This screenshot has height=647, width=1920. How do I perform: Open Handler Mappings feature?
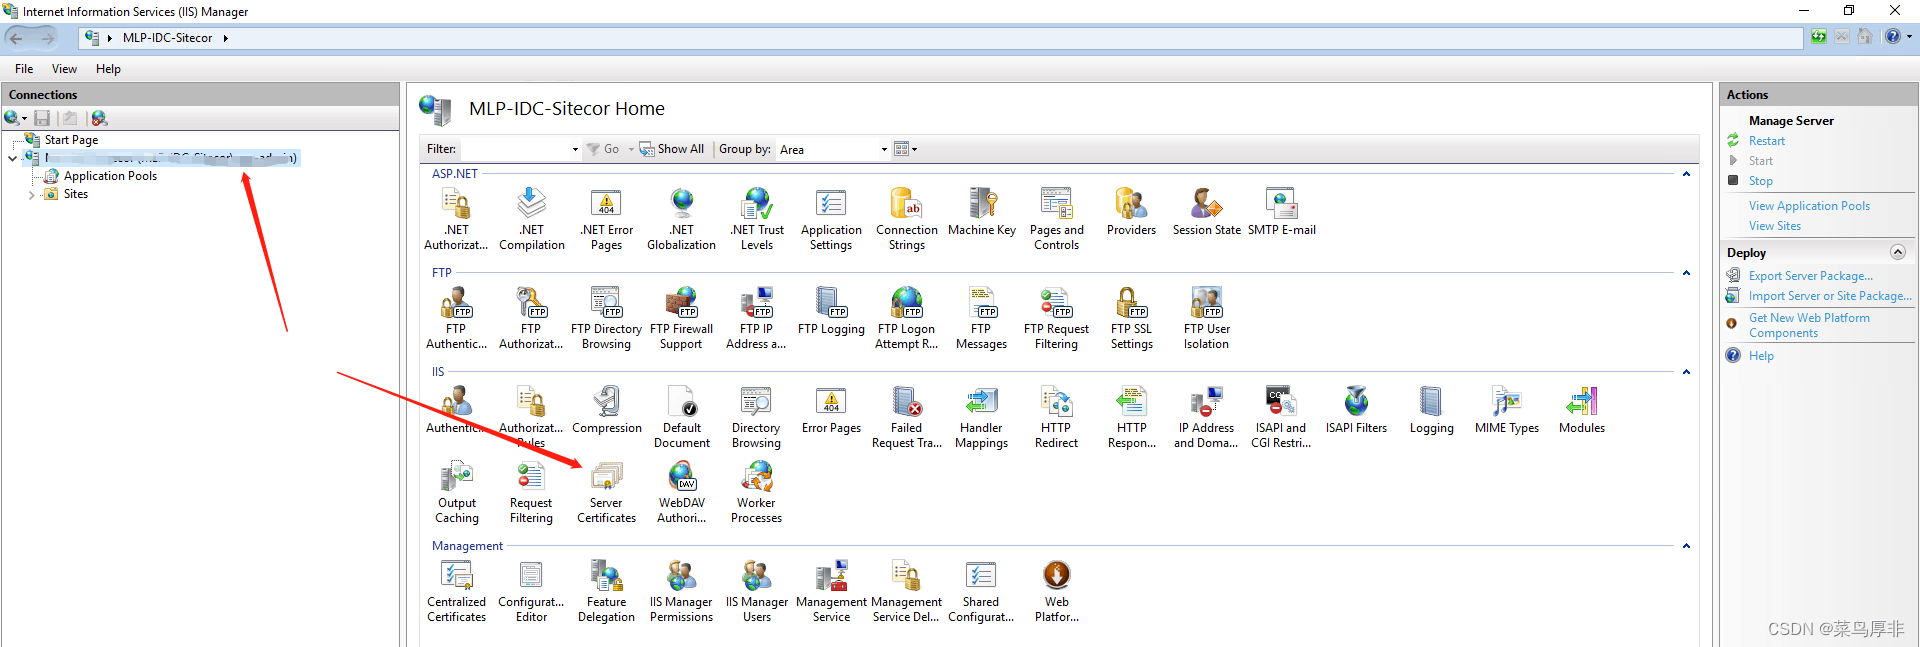[982, 417]
